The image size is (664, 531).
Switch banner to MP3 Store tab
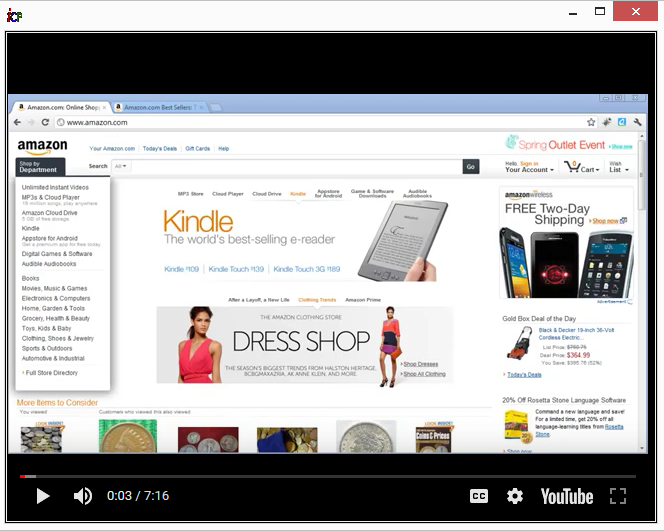(x=191, y=194)
